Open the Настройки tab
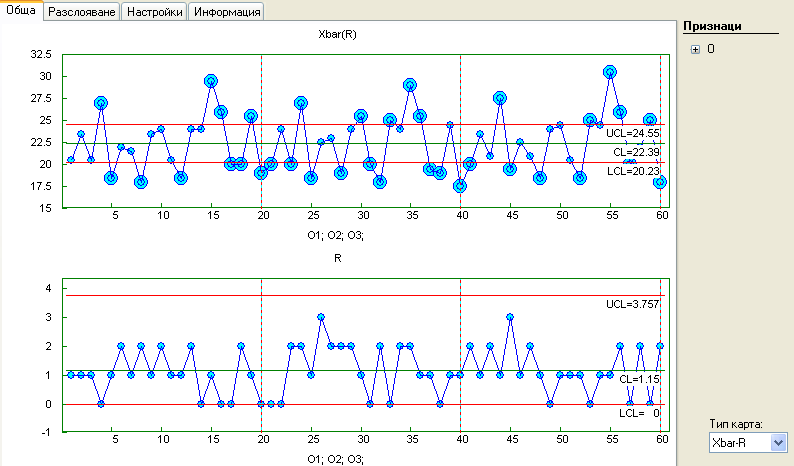This screenshot has width=794, height=466. [155, 12]
